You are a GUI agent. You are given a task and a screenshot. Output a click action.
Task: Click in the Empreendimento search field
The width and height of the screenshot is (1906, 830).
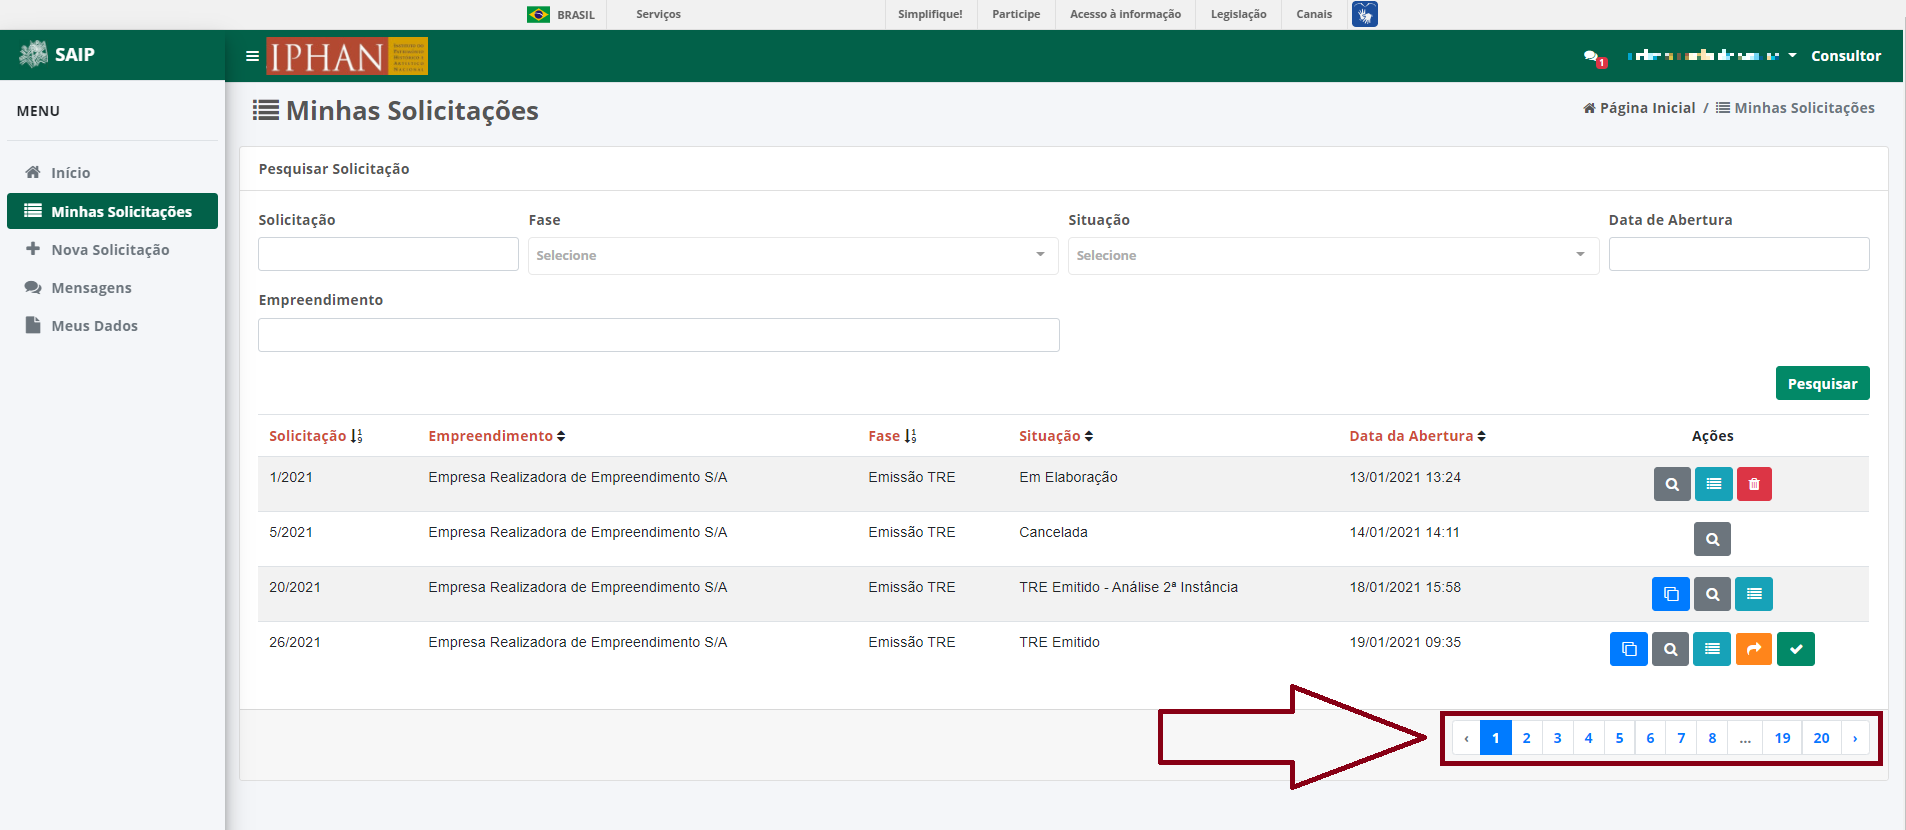point(659,335)
